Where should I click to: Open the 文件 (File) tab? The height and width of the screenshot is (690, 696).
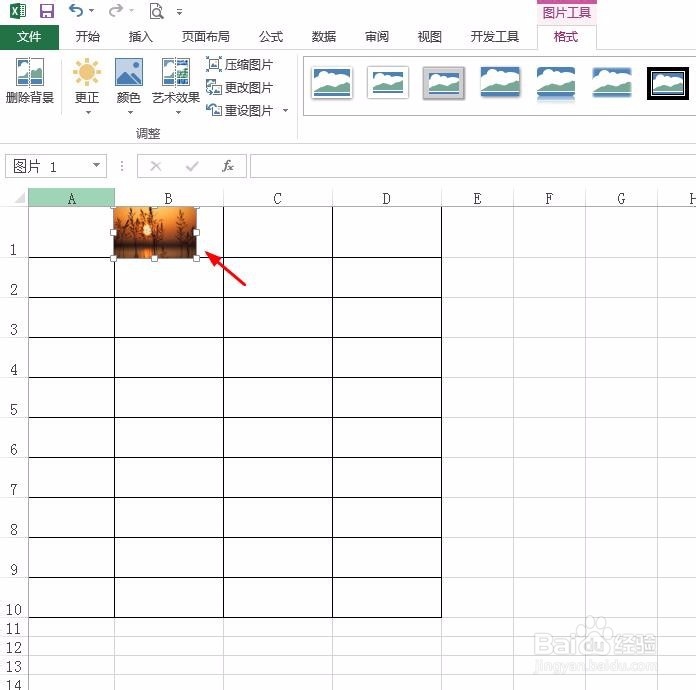(x=29, y=37)
